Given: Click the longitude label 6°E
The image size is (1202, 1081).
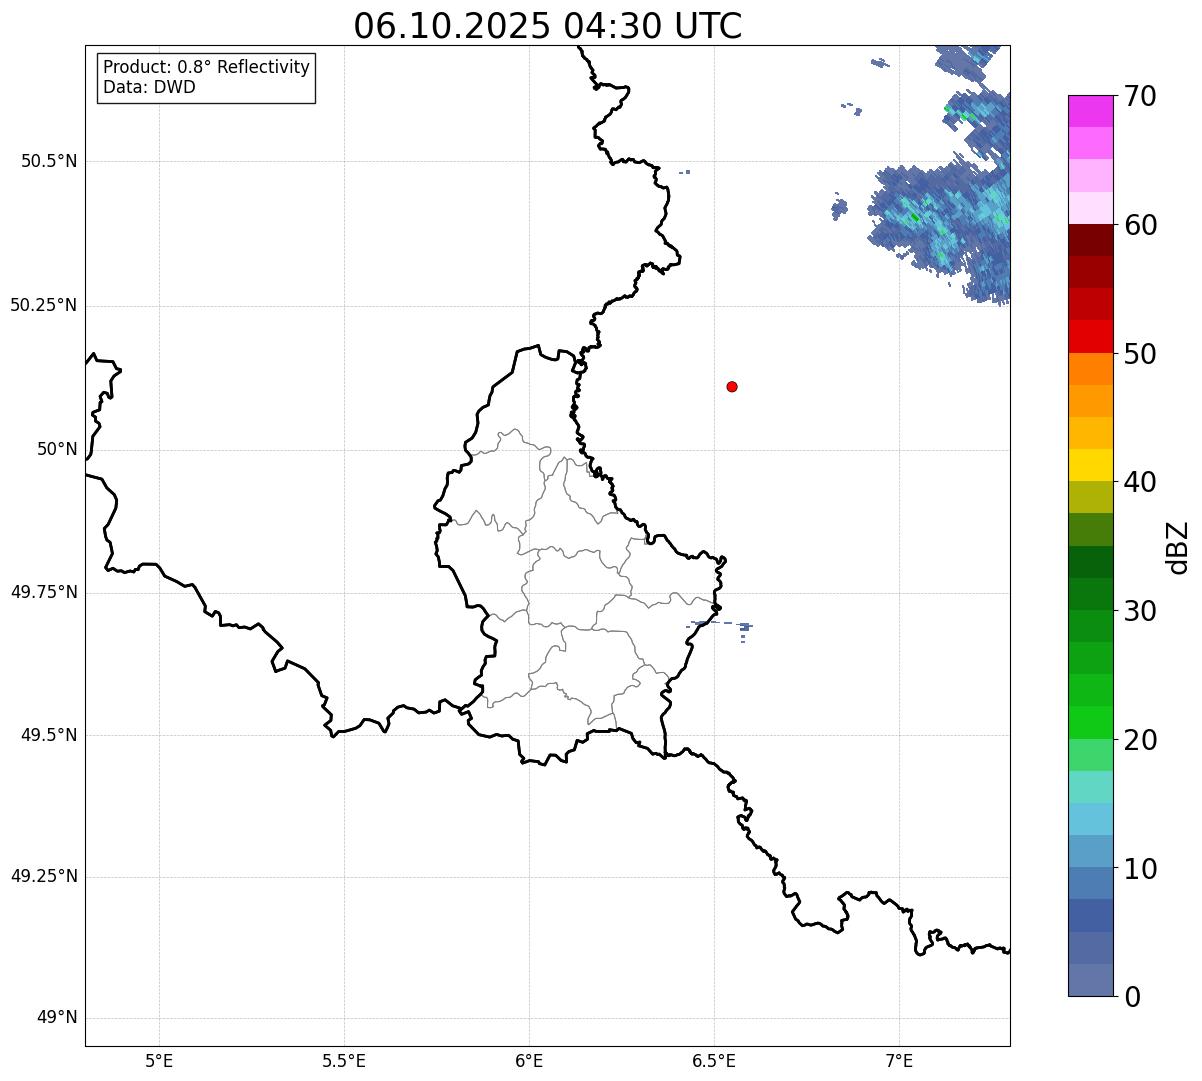Looking at the screenshot, I should pyautogui.click(x=529, y=1060).
